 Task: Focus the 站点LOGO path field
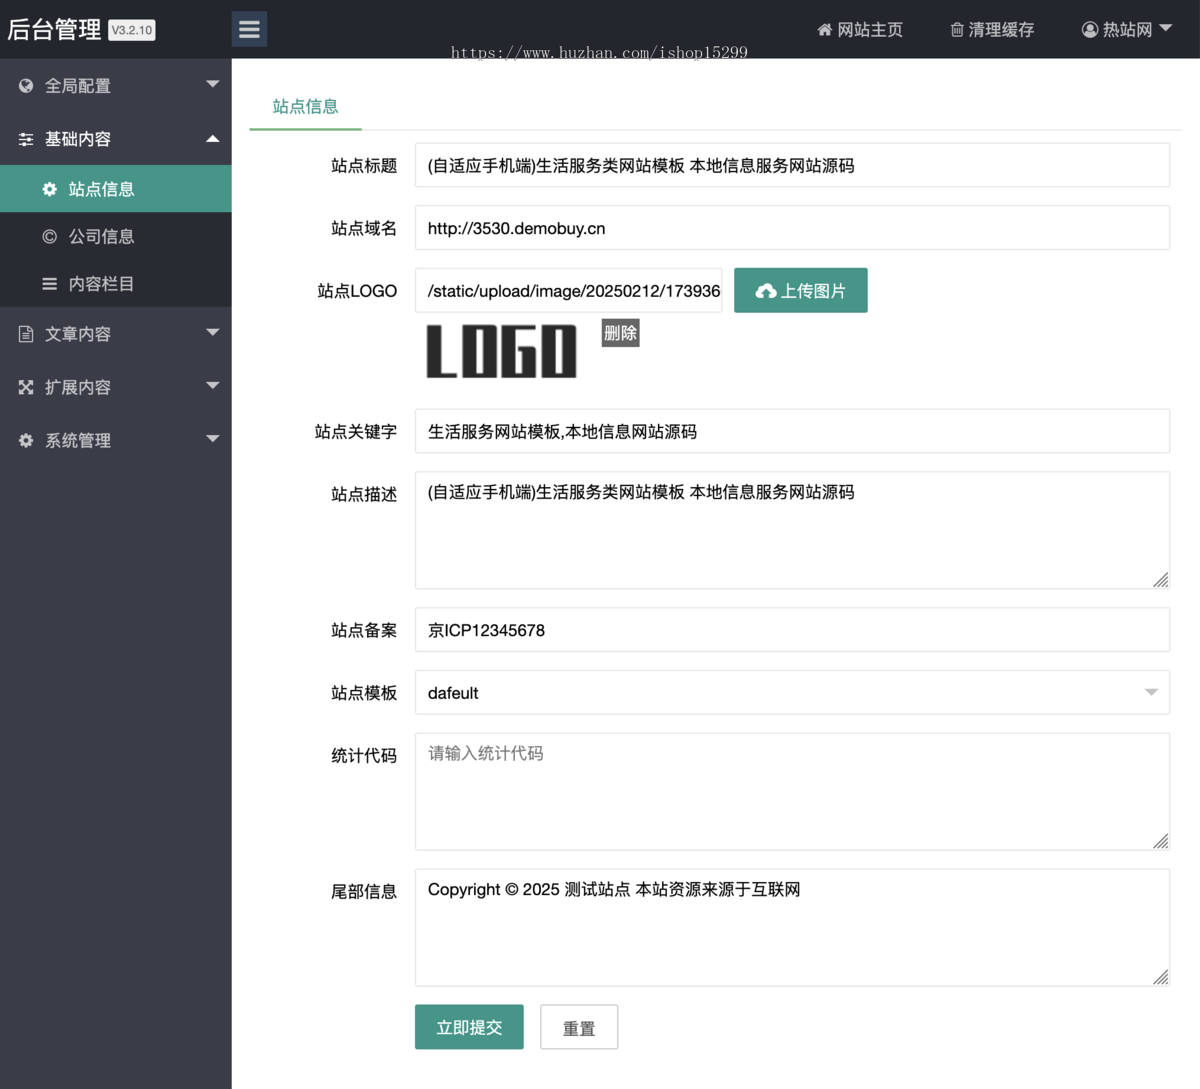click(x=568, y=290)
